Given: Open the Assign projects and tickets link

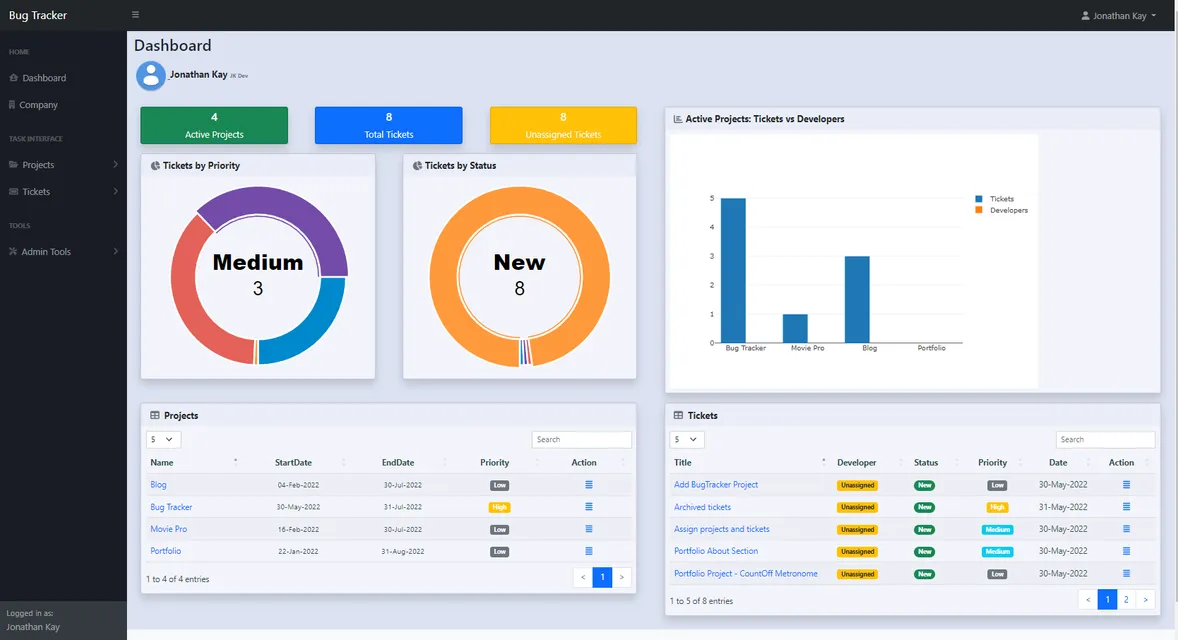Looking at the screenshot, I should click(x=722, y=529).
